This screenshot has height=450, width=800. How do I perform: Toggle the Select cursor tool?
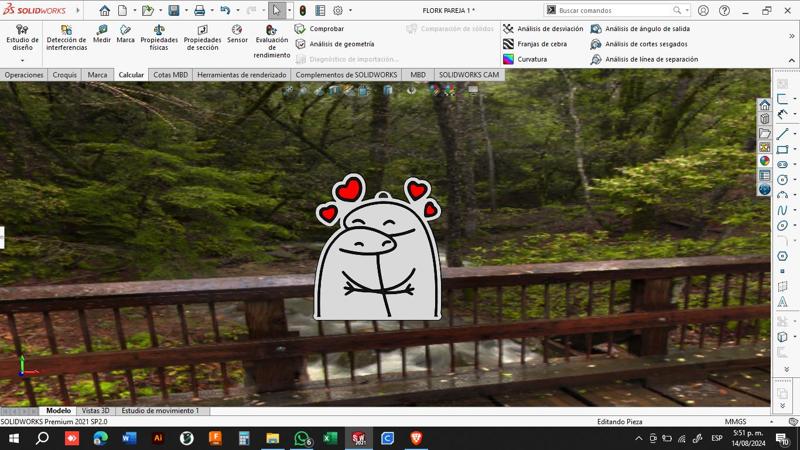[x=276, y=11]
